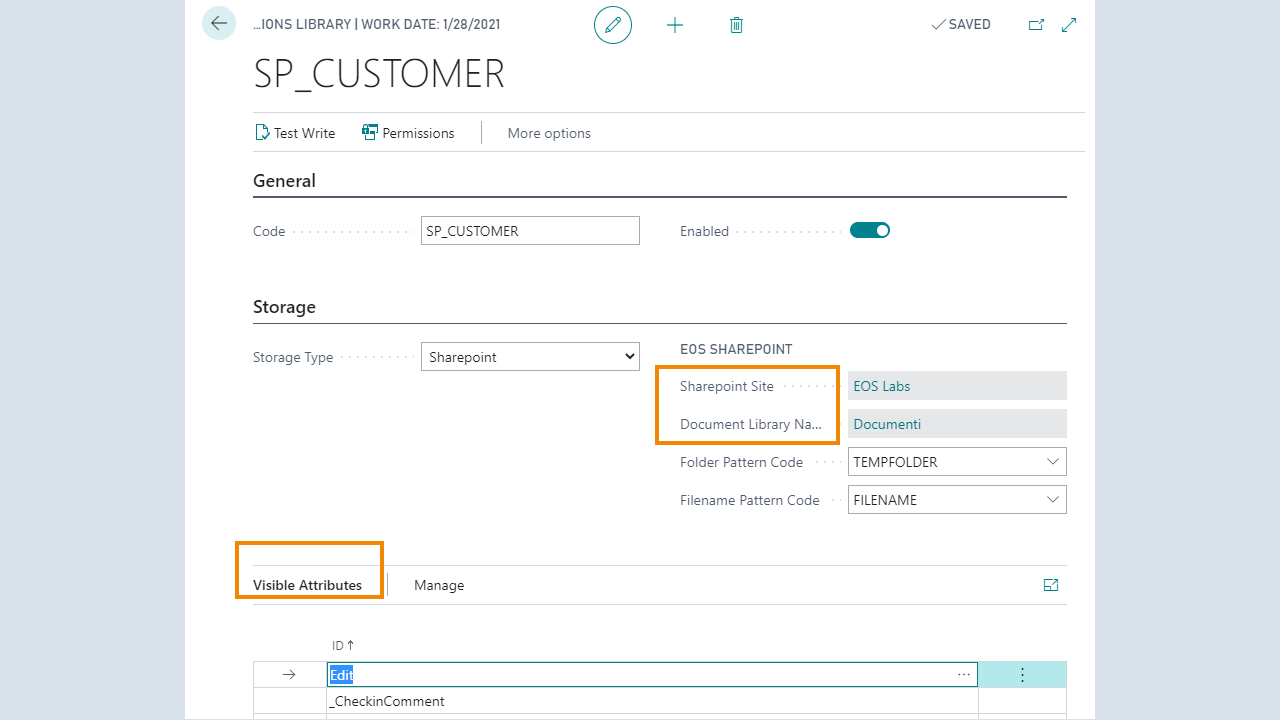1280x720 pixels.
Task: Click the SP_CUSTOMER page title
Action: pyautogui.click(x=379, y=75)
